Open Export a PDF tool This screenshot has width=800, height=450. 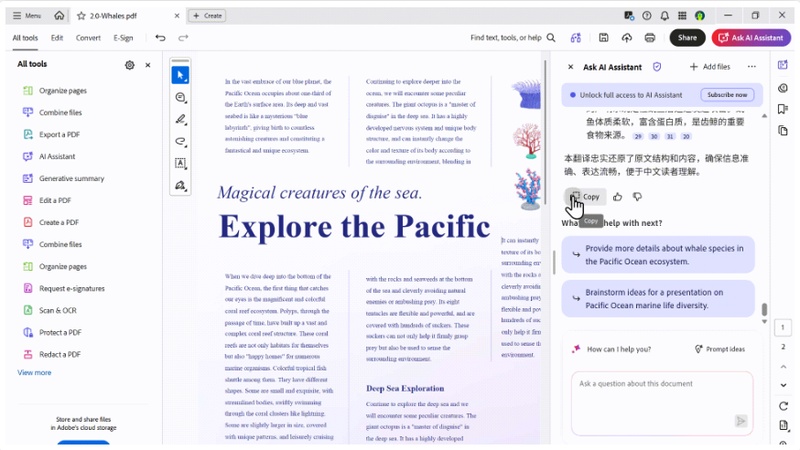(x=51, y=135)
